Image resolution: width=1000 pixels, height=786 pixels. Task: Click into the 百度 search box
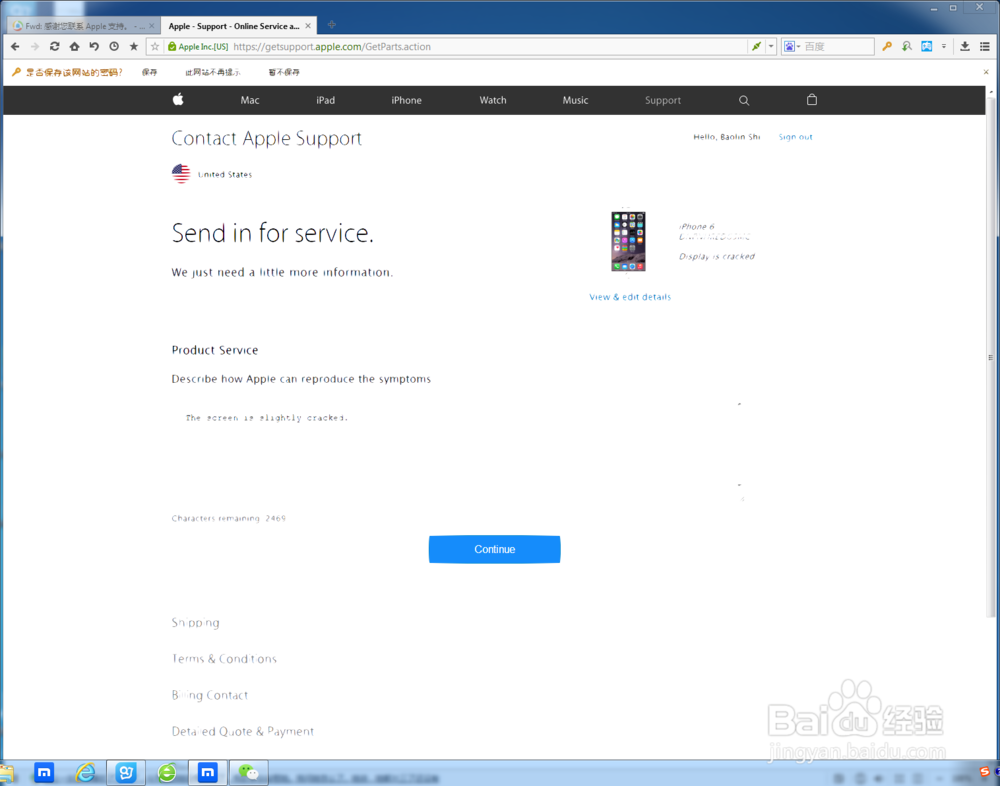[837, 47]
